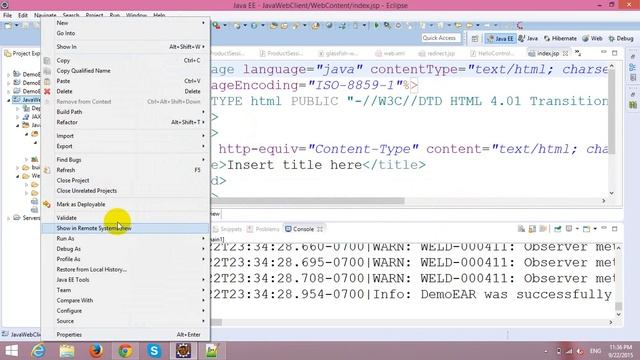Expand the Run As submenu
Viewport: 640px width, 360px height.
coord(126,238)
